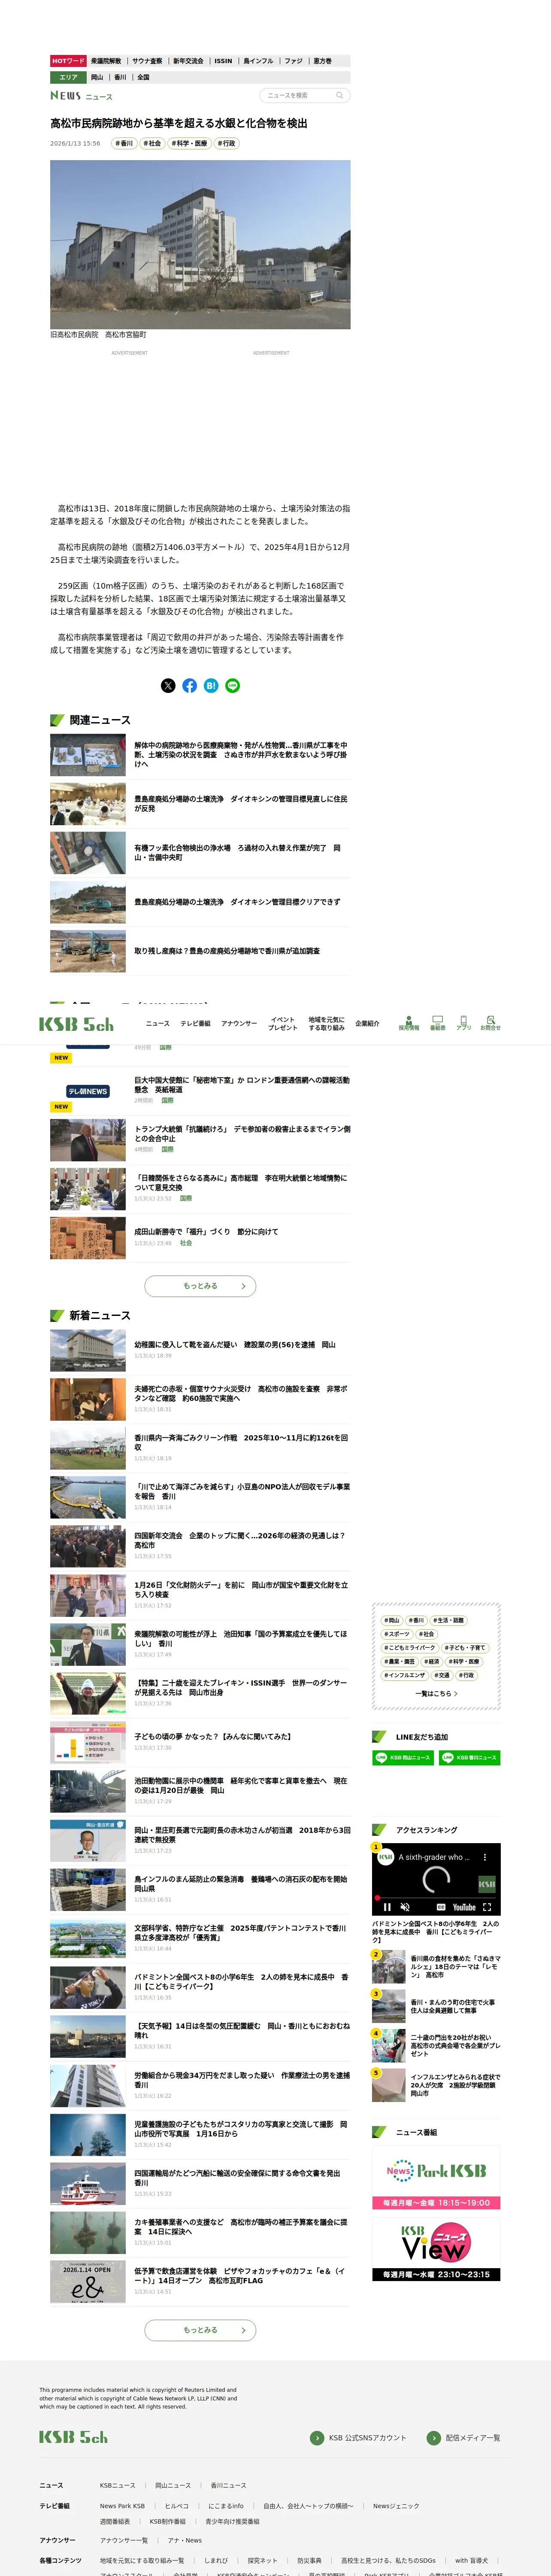Click the #香川 tag under headline
551x2576 pixels.
[124, 143]
